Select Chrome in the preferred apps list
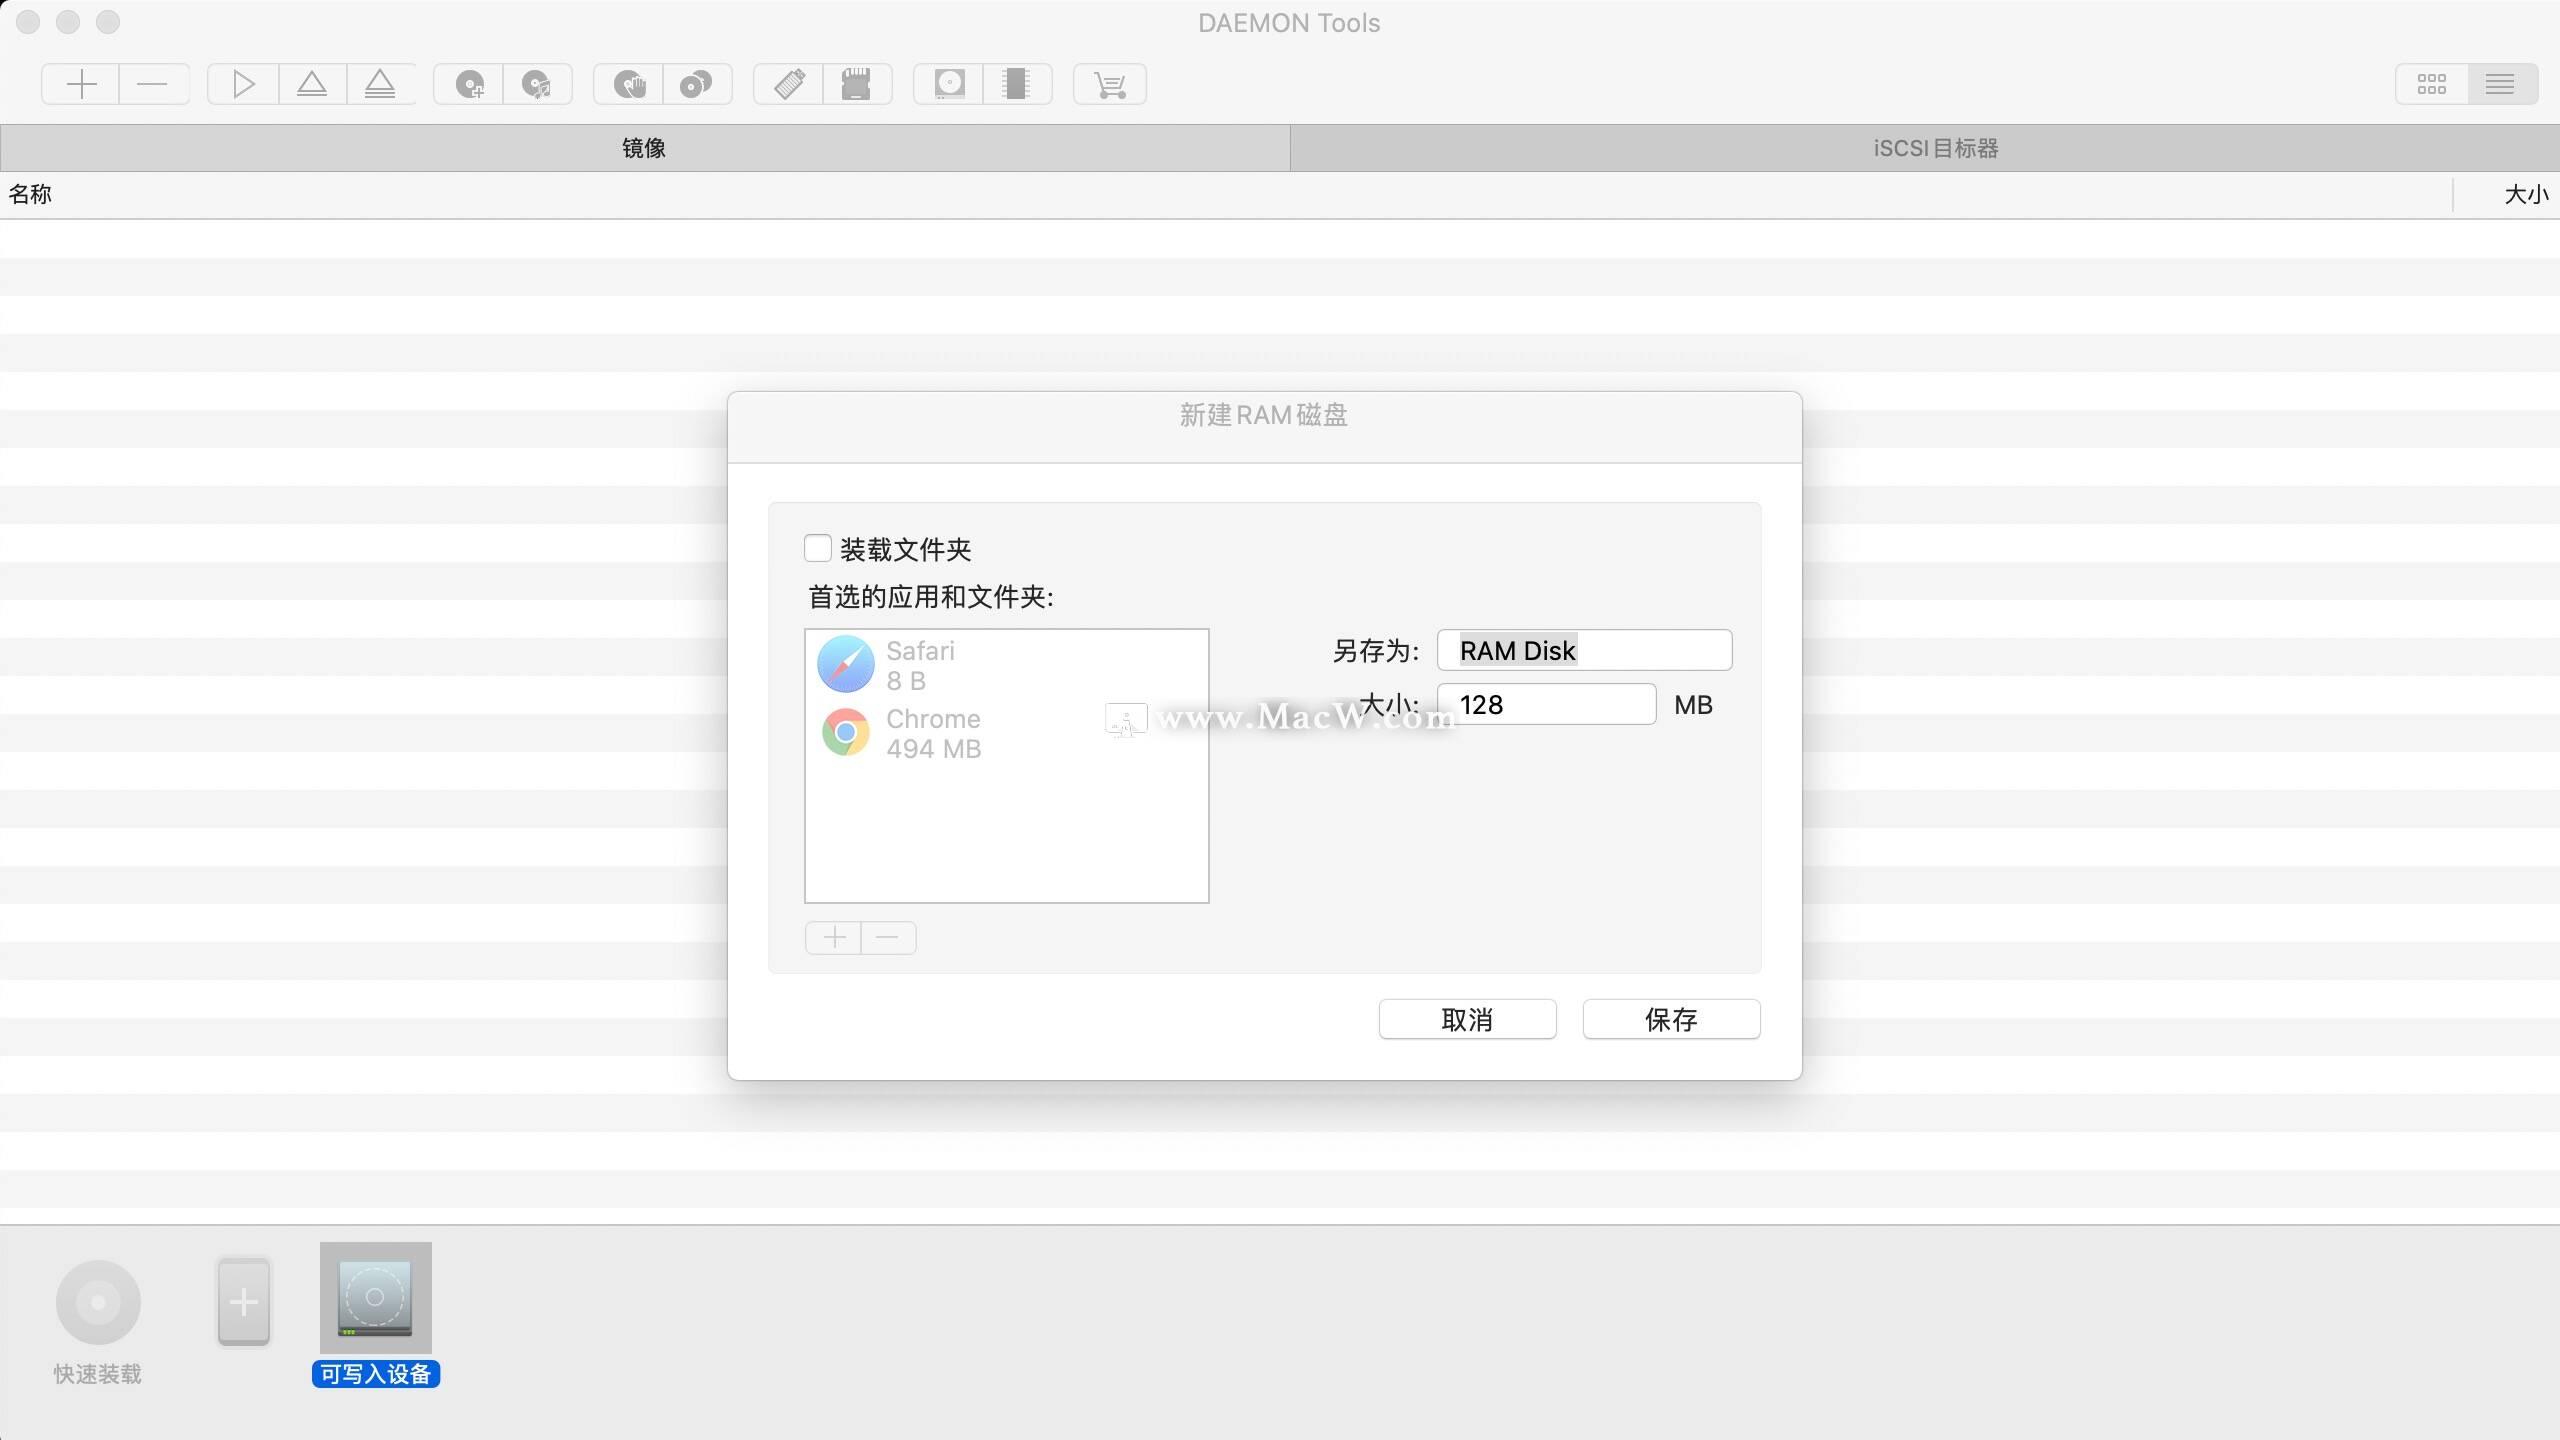The image size is (2560, 1440). (932, 732)
